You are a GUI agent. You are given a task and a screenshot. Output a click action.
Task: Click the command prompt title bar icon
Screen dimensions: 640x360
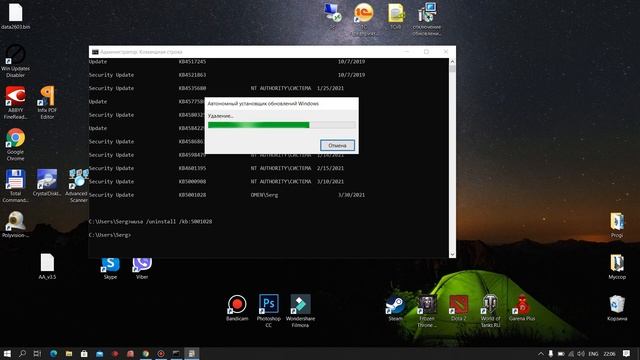[95, 52]
